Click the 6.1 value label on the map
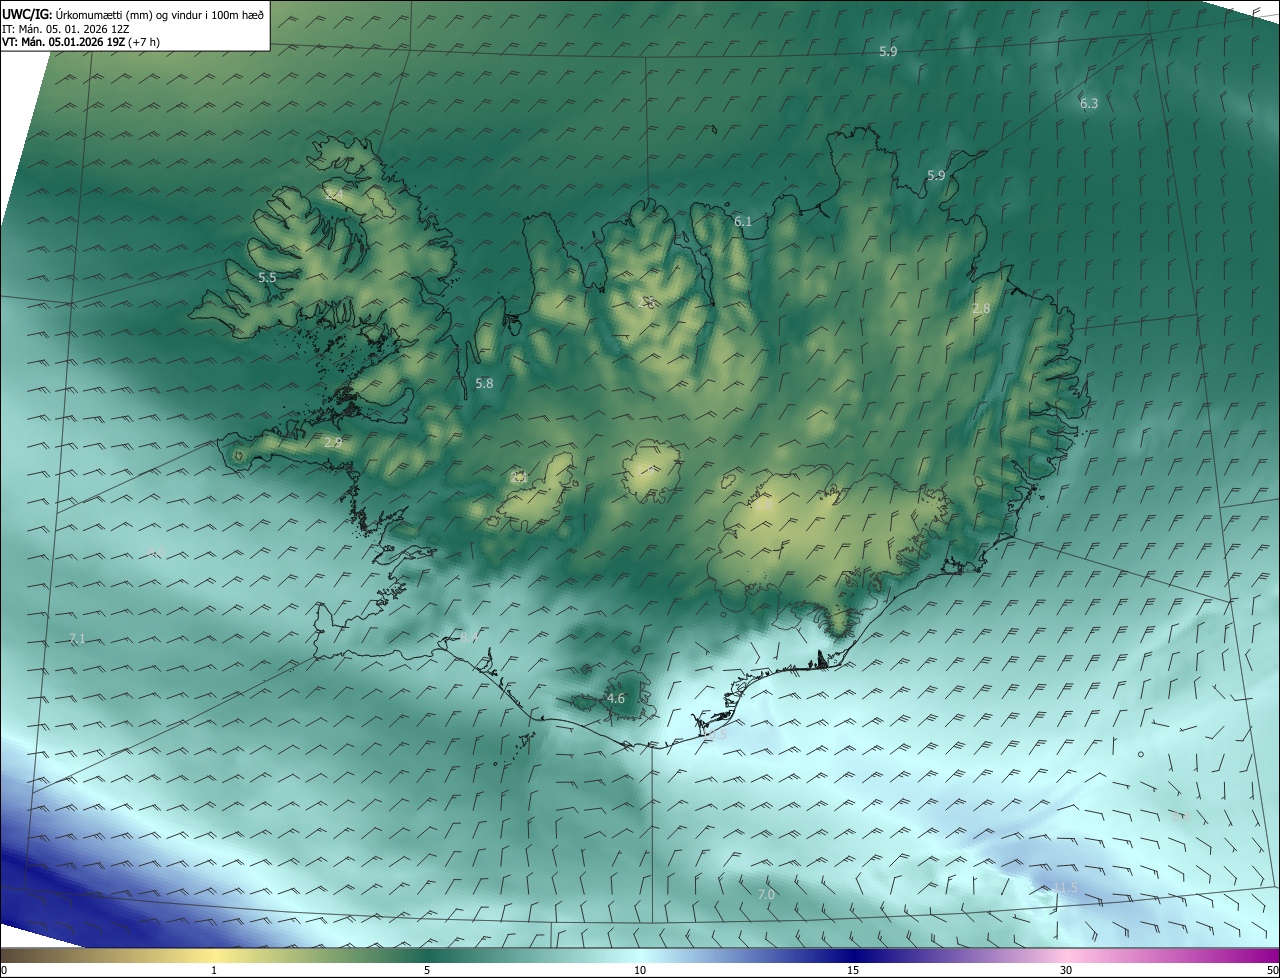The height and width of the screenshot is (978, 1280). point(743,221)
